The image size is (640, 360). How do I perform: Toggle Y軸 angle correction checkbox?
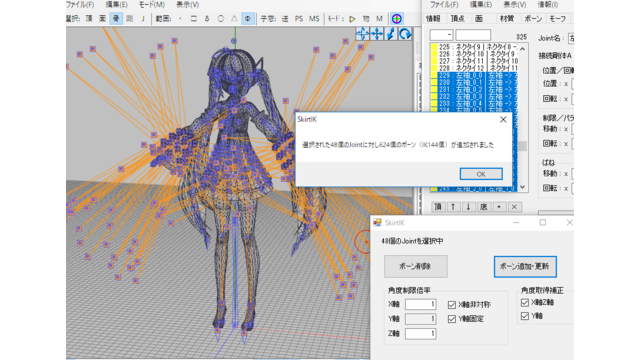(x=525, y=316)
